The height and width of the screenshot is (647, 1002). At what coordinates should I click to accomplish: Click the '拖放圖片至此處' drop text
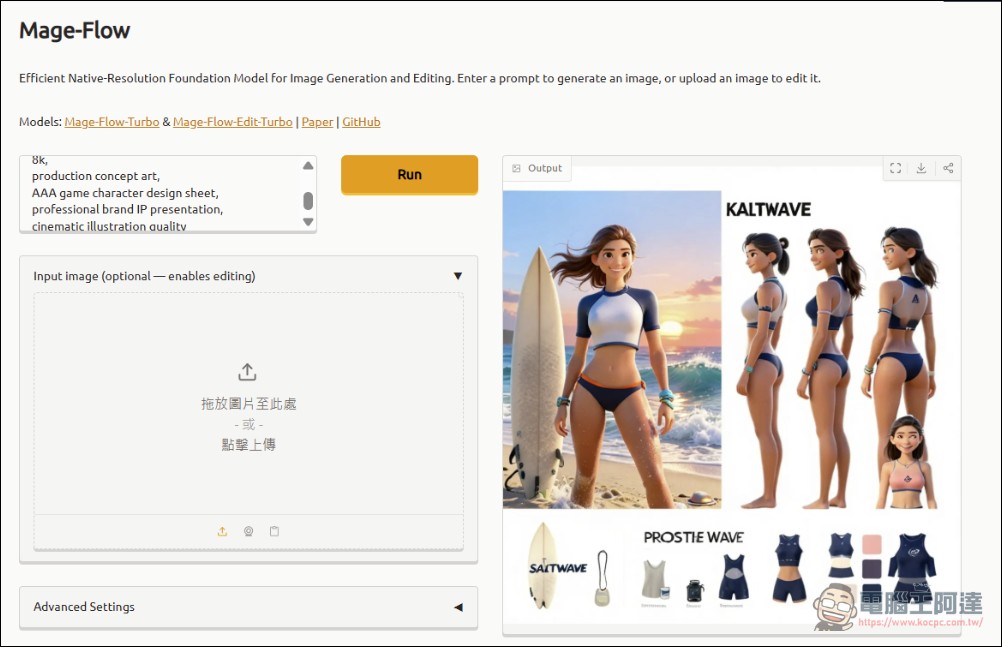coord(249,403)
